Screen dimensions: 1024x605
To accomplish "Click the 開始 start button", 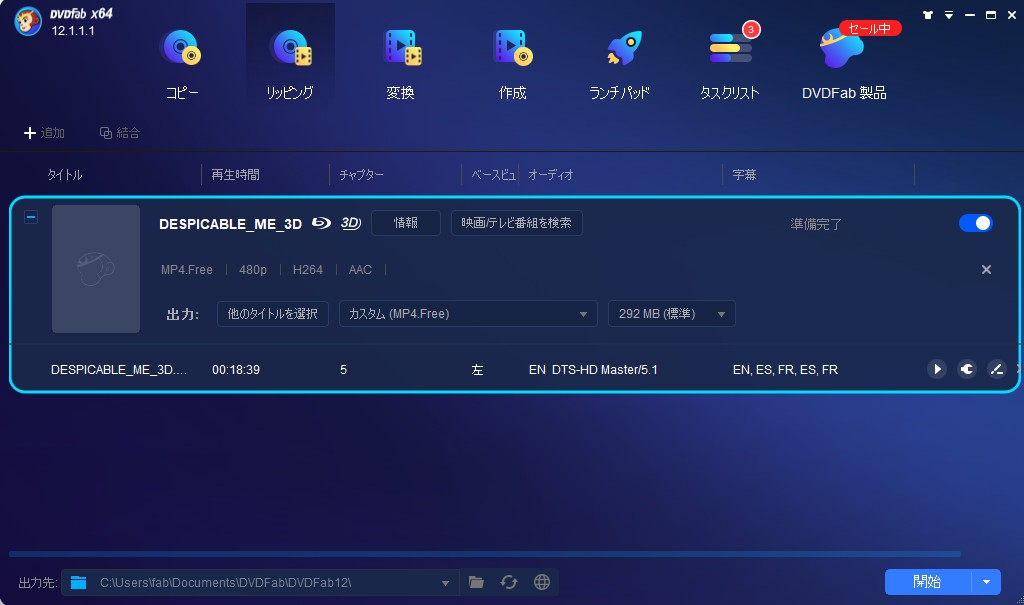I will click(x=927, y=581).
